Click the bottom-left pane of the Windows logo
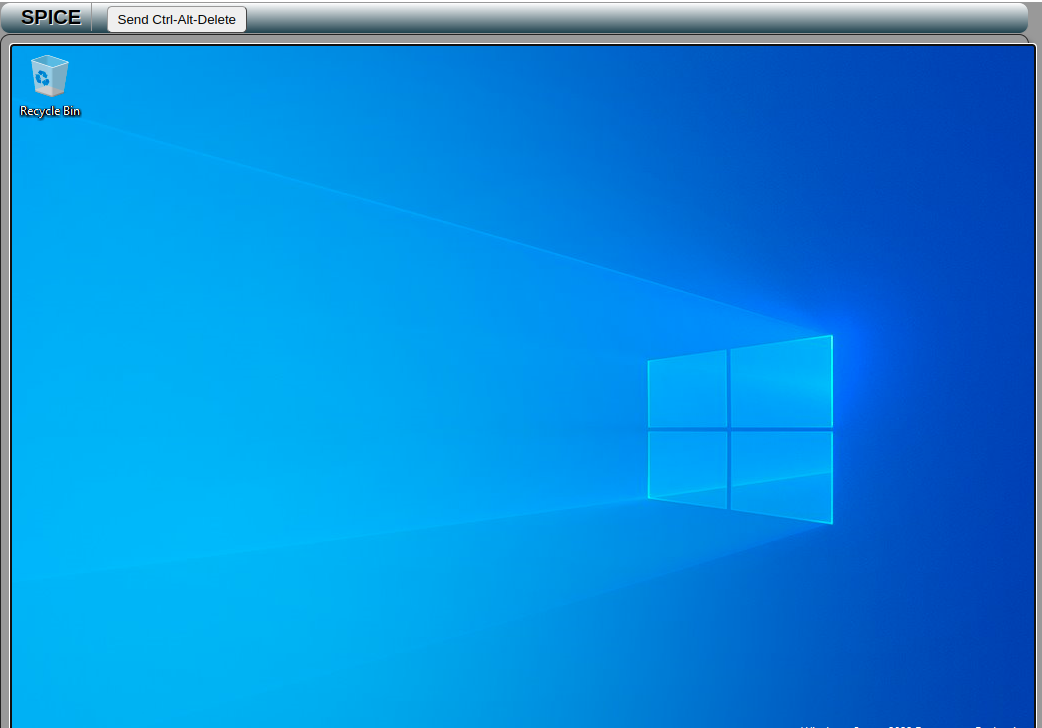The image size is (1042, 728). pos(687,467)
